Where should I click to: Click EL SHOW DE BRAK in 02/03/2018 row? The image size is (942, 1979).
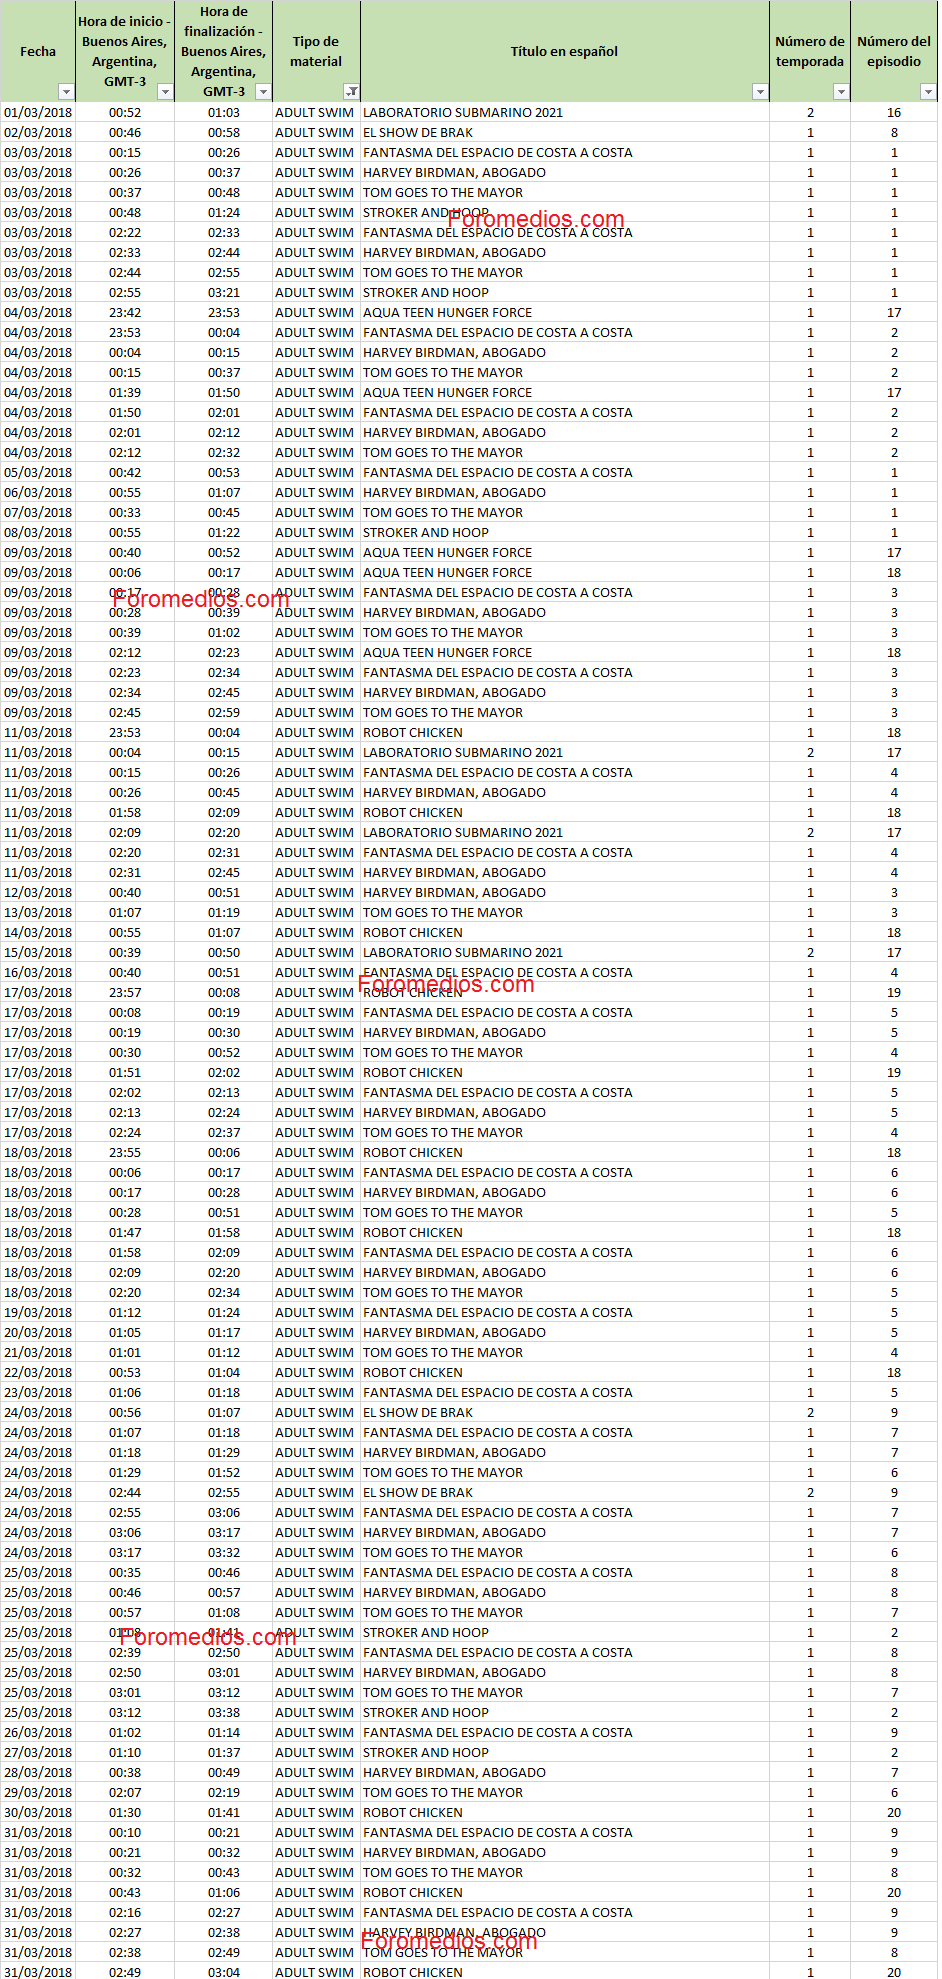tap(418, 132)
